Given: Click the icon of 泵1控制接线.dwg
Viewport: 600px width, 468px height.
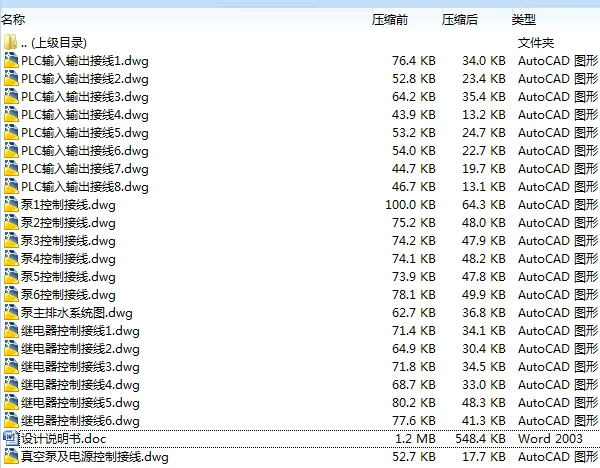Looking at the screenshot, I should (11, 204).
